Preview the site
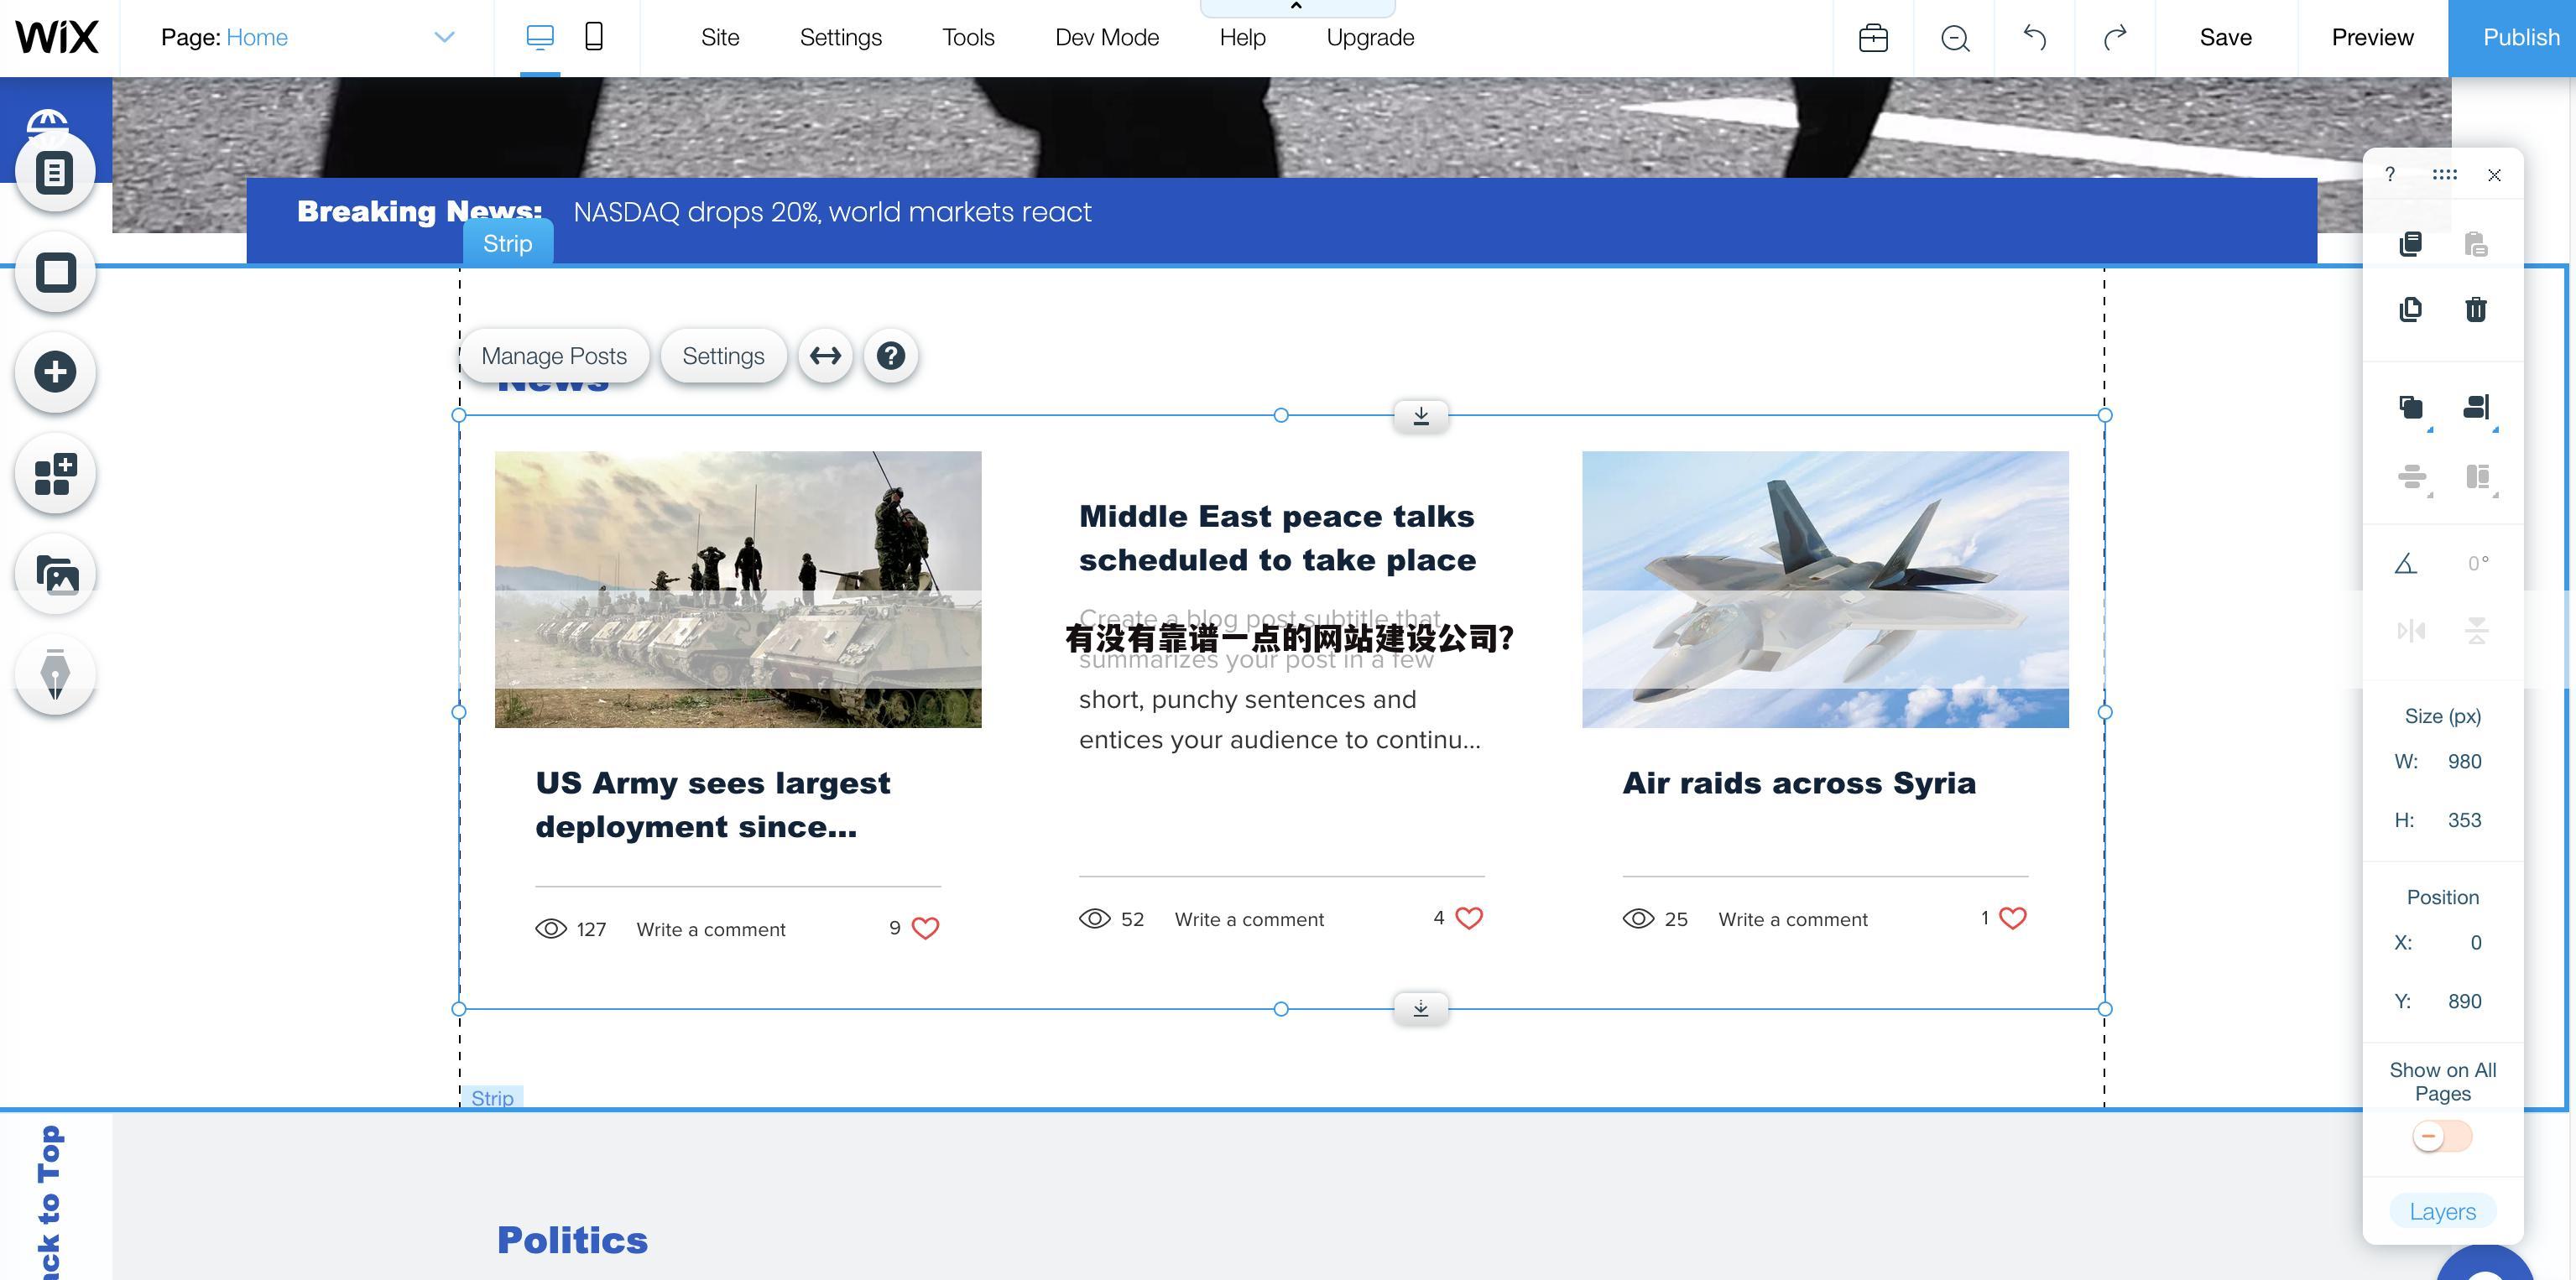 pyautogui.click(x=2372, y=38)
